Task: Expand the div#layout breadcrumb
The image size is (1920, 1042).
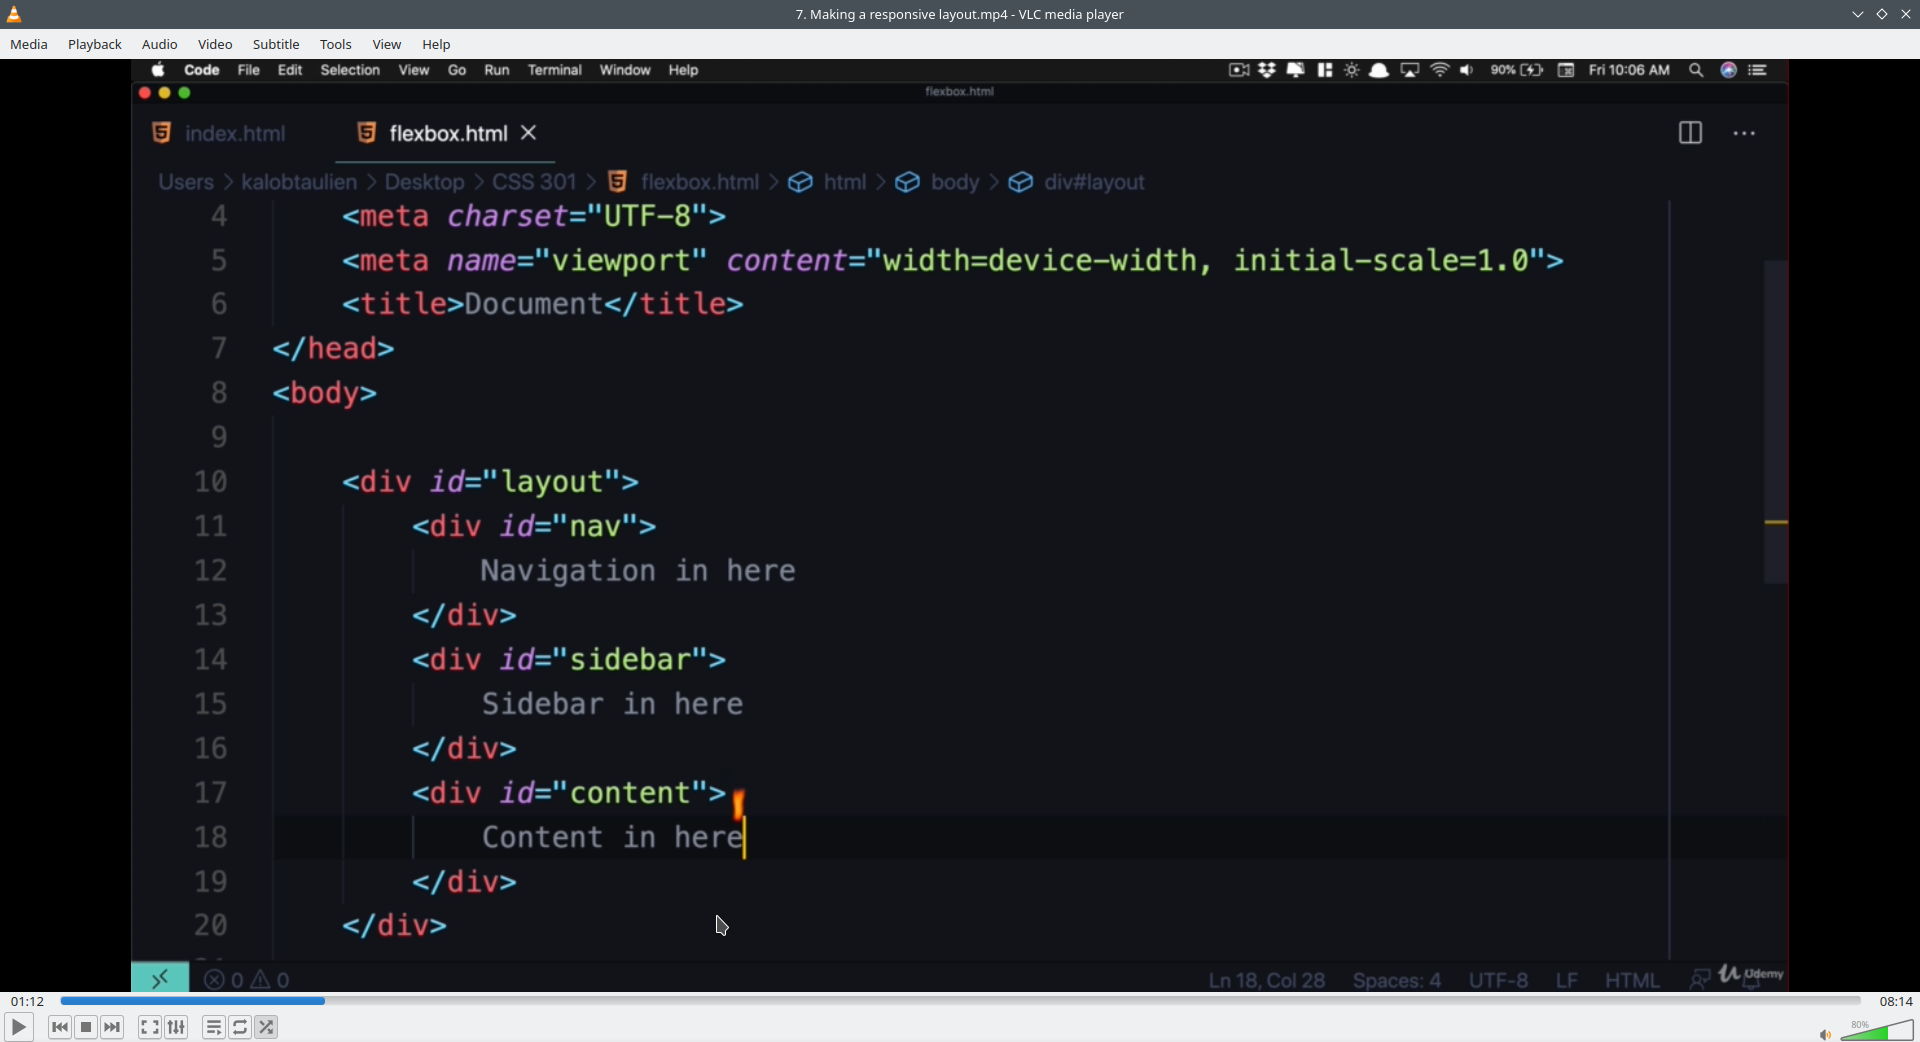Action: (x=1093, y=182)
